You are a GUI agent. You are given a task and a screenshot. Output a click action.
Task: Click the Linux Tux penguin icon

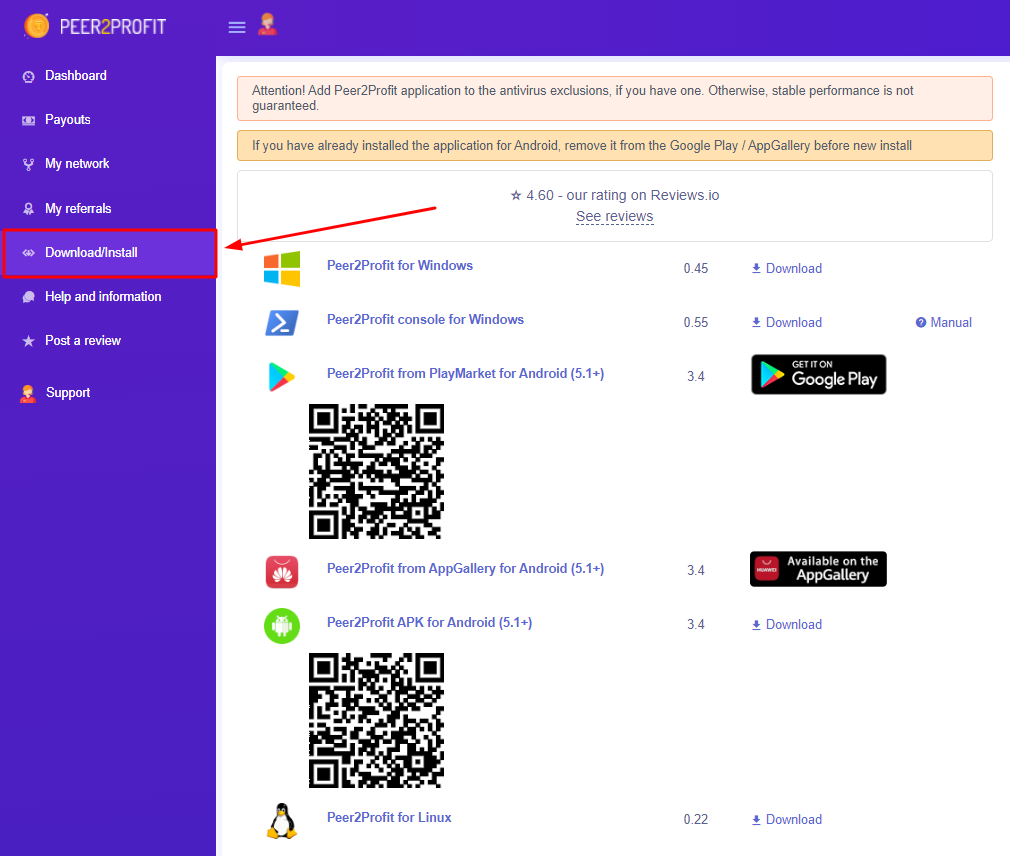[x=282, y=821]
